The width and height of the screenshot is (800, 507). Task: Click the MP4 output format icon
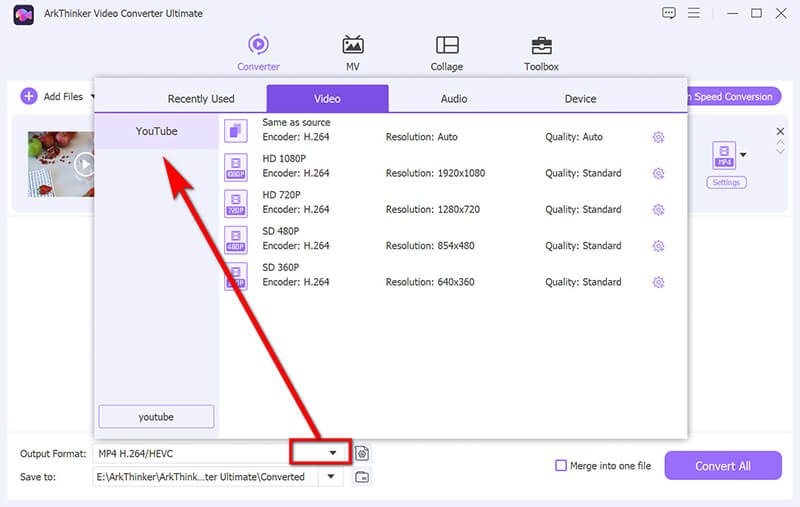click(x=724, y=155)
